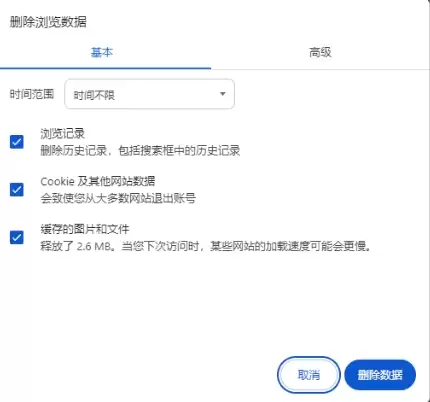The width and height of the screenshot is (430, 402).
Task: Click the 删除浏览数据 dialog title
Action: click(x=48, y=22)
